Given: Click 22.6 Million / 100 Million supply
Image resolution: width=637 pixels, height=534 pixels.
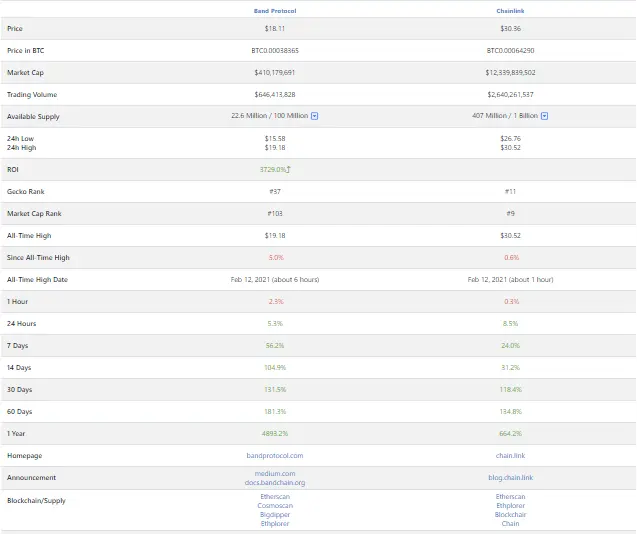Looking at the screenshot, I should 270,116.
